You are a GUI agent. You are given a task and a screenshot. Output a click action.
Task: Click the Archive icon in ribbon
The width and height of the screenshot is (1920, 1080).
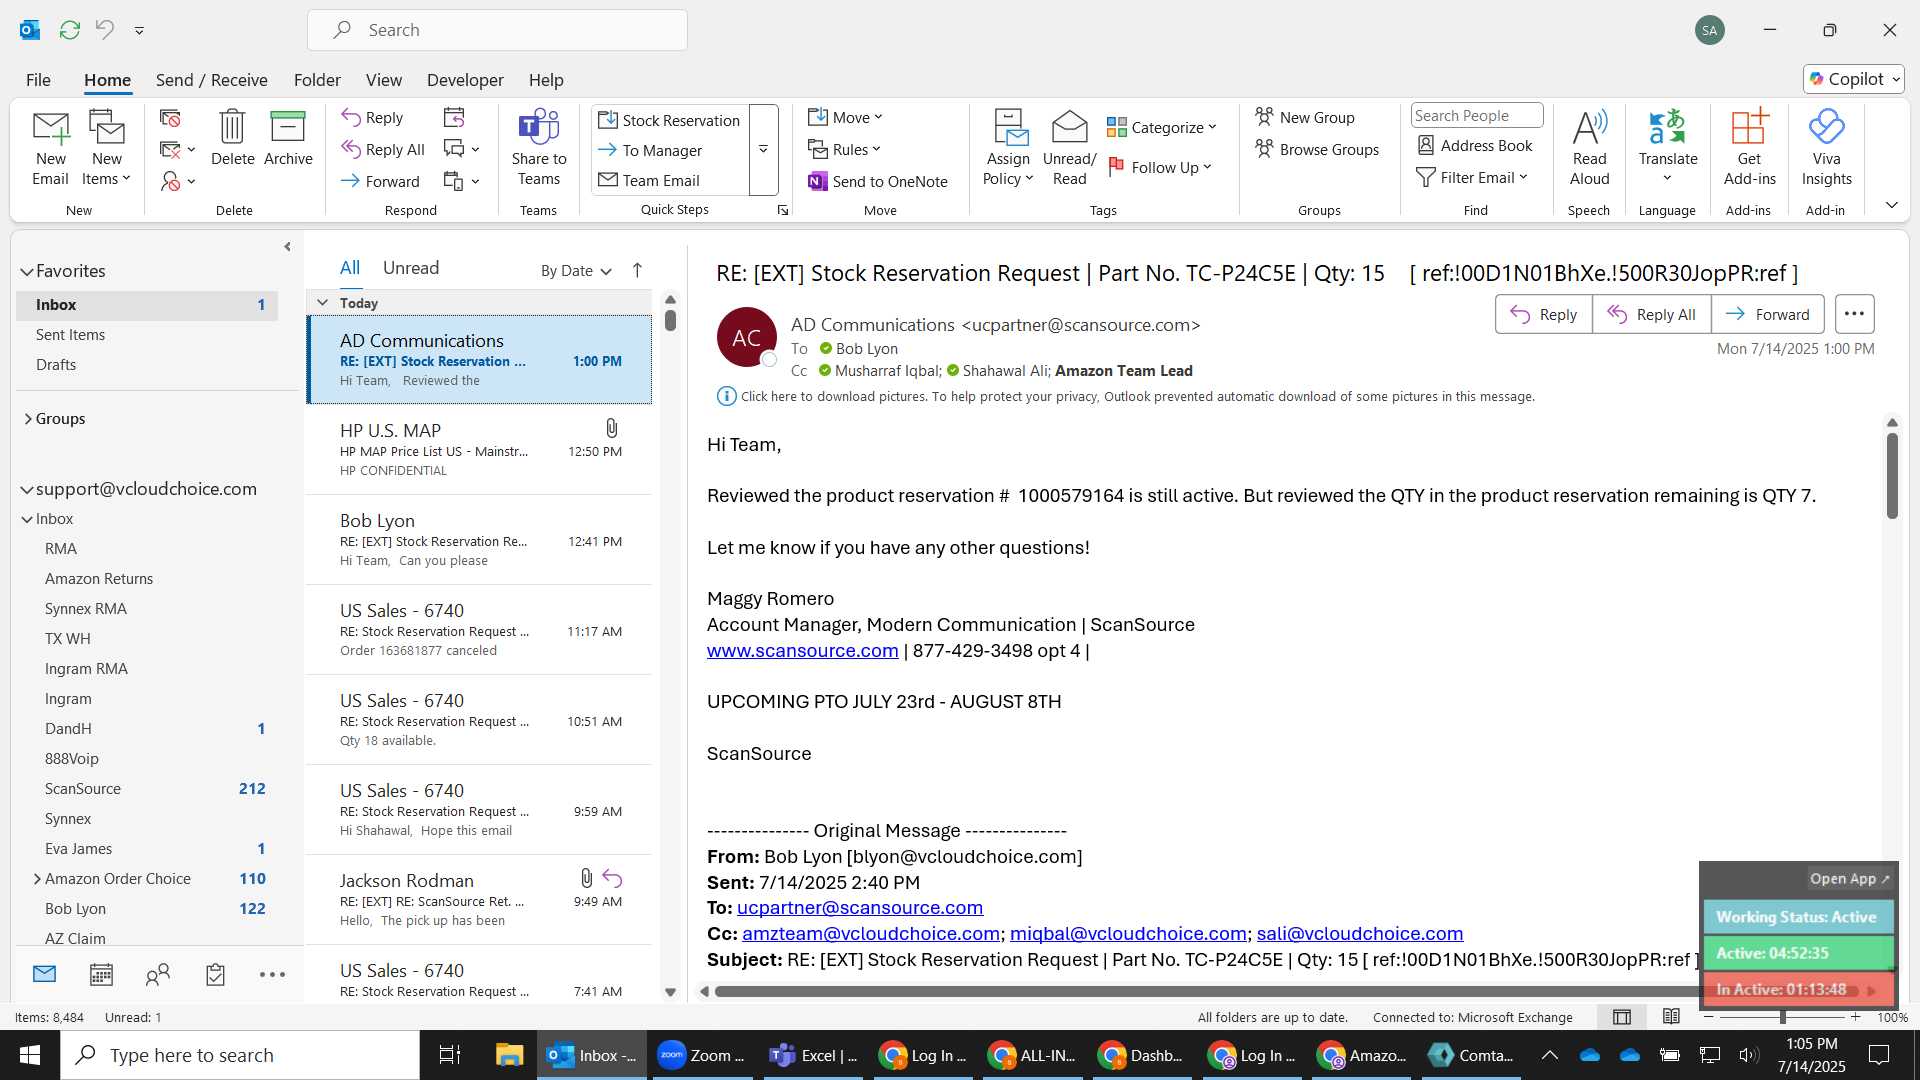point(288,138)
